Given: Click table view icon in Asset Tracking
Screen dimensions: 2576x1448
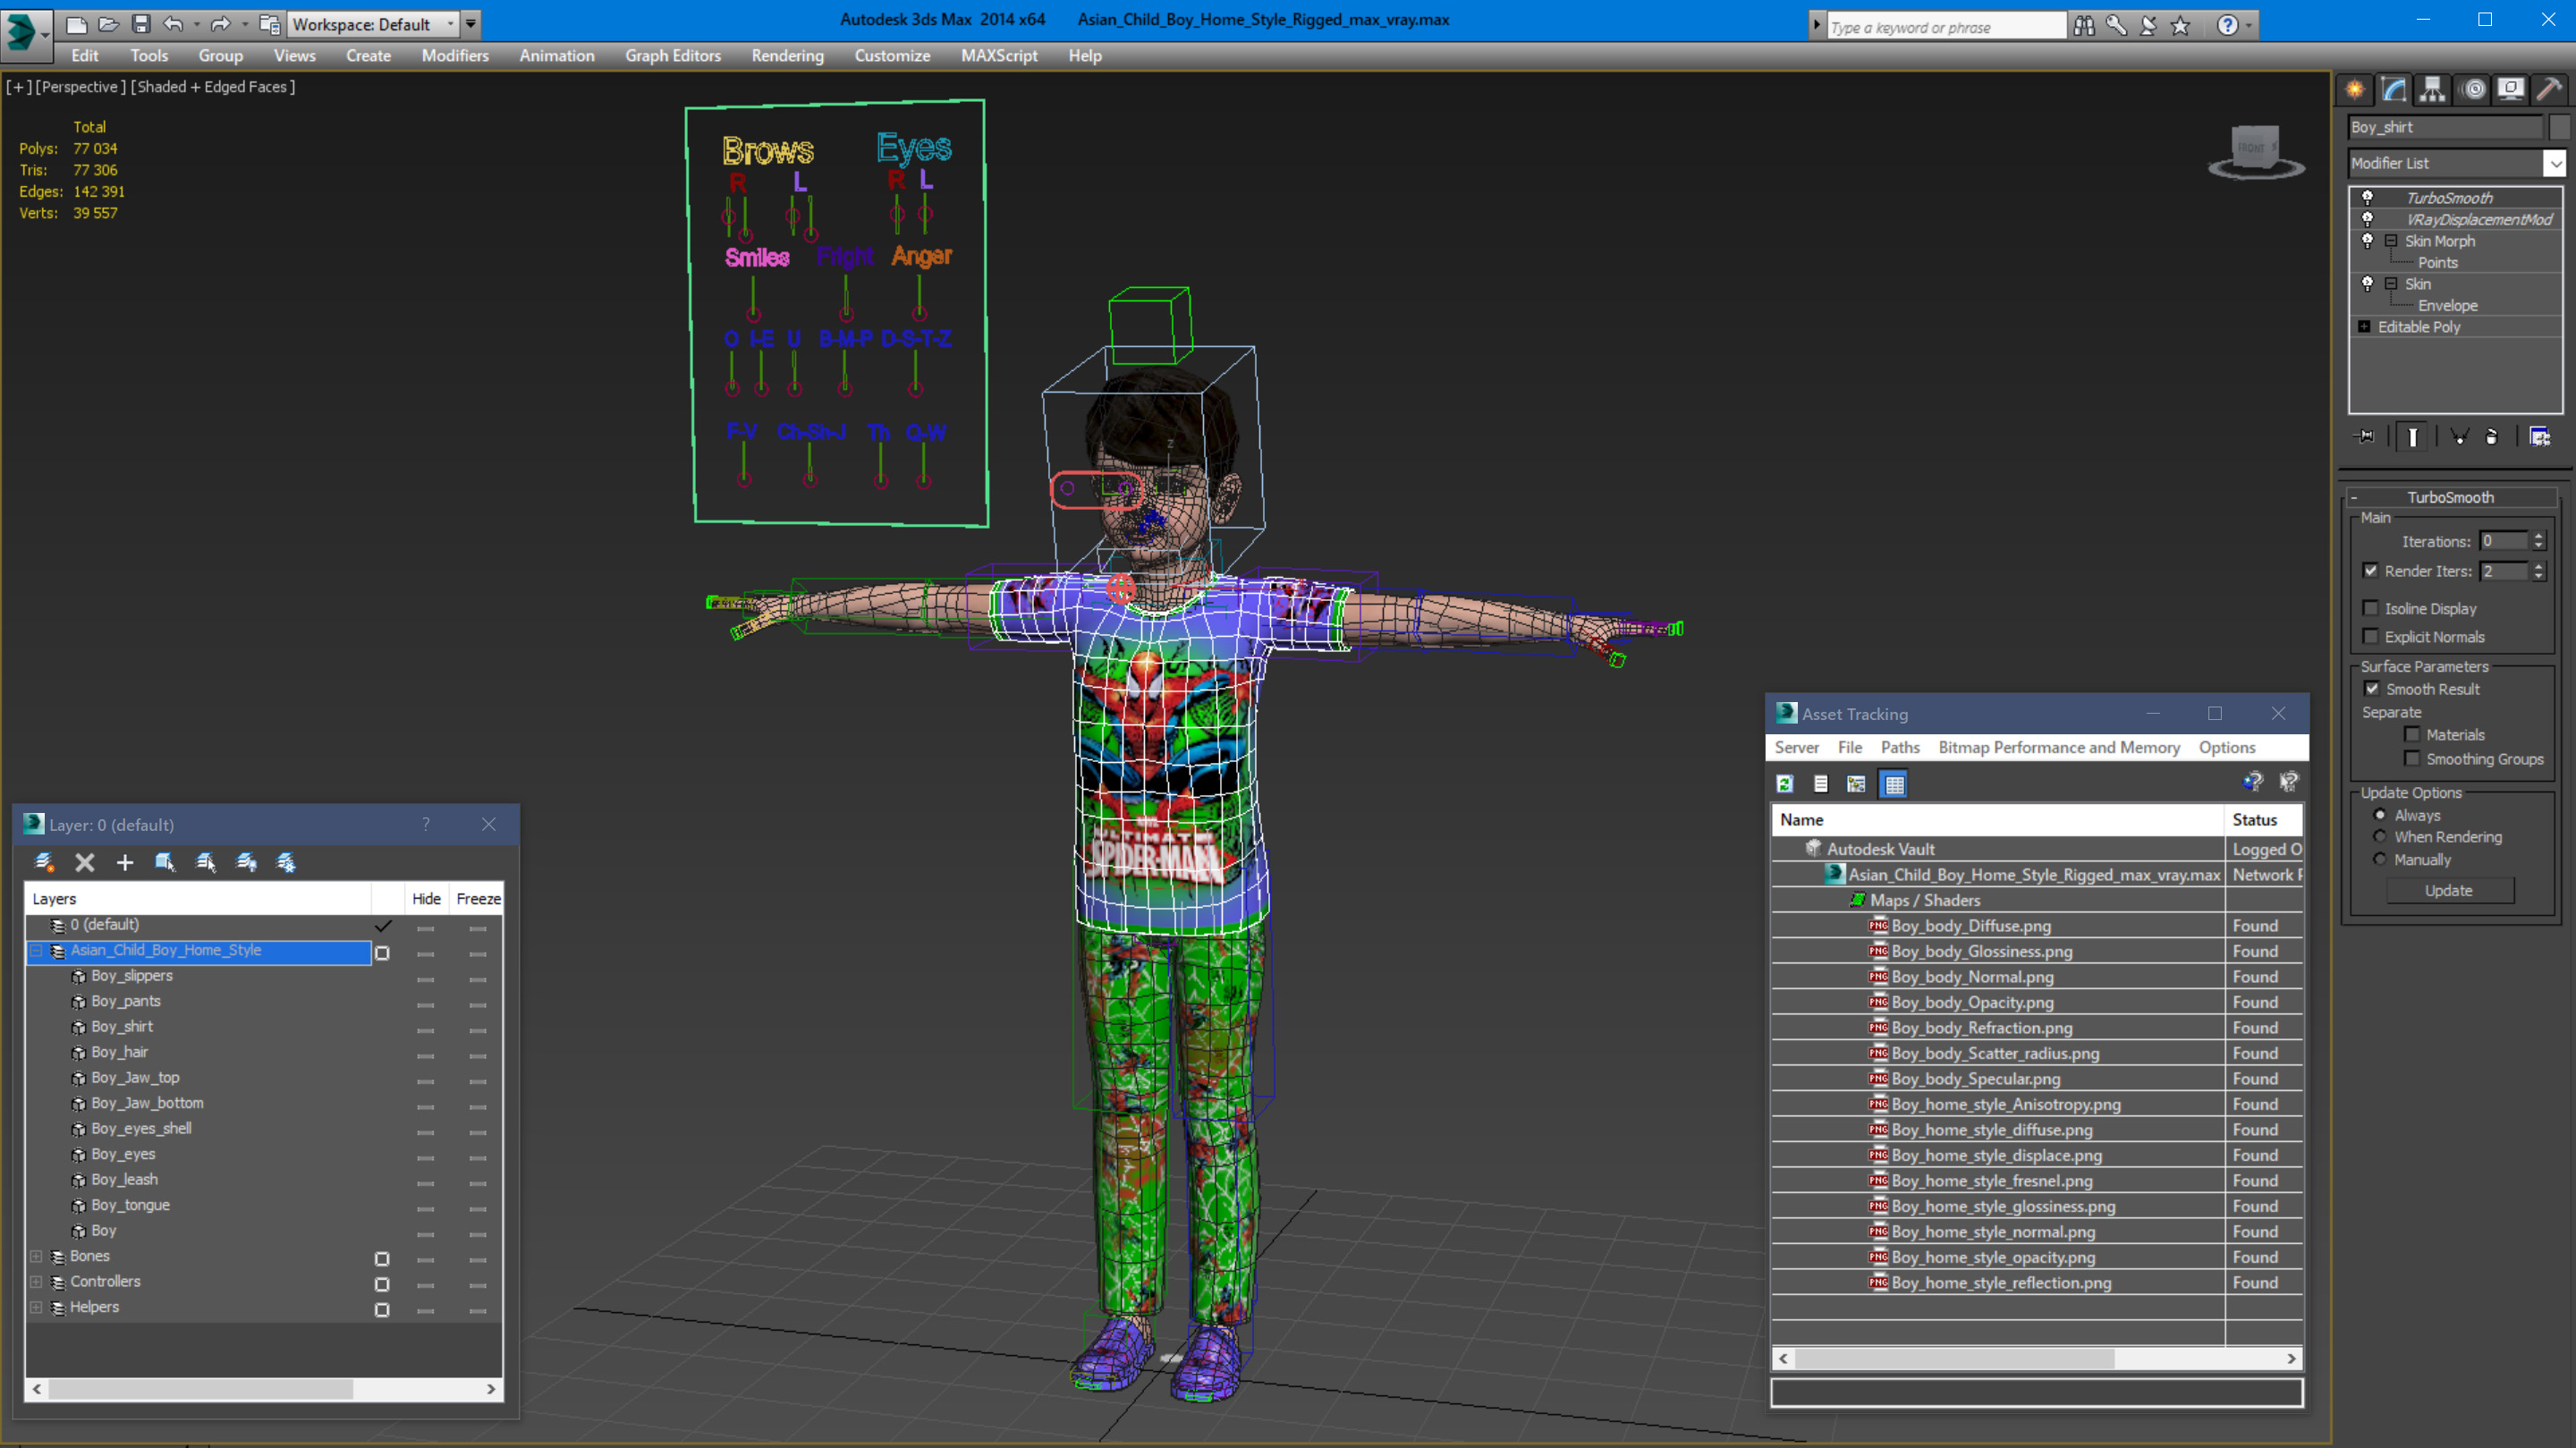Looking at the screenshot, I should pos(1894,784).
